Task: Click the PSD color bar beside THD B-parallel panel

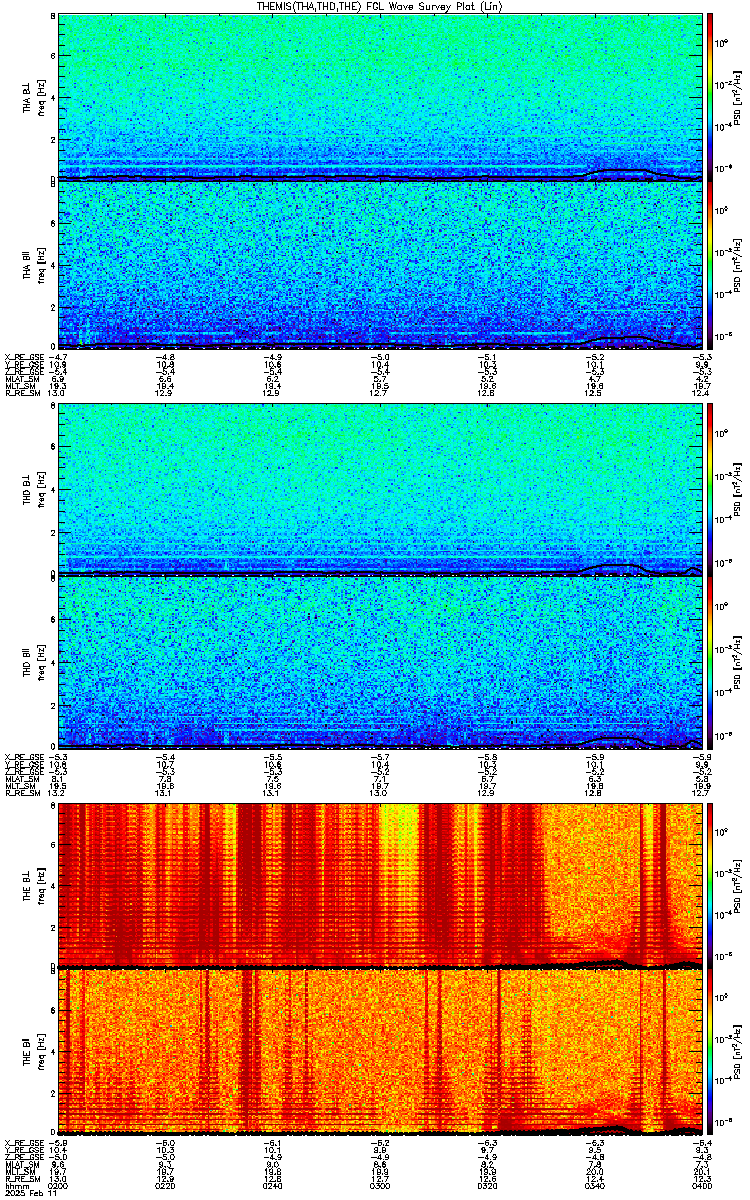Action: (711, 661)
